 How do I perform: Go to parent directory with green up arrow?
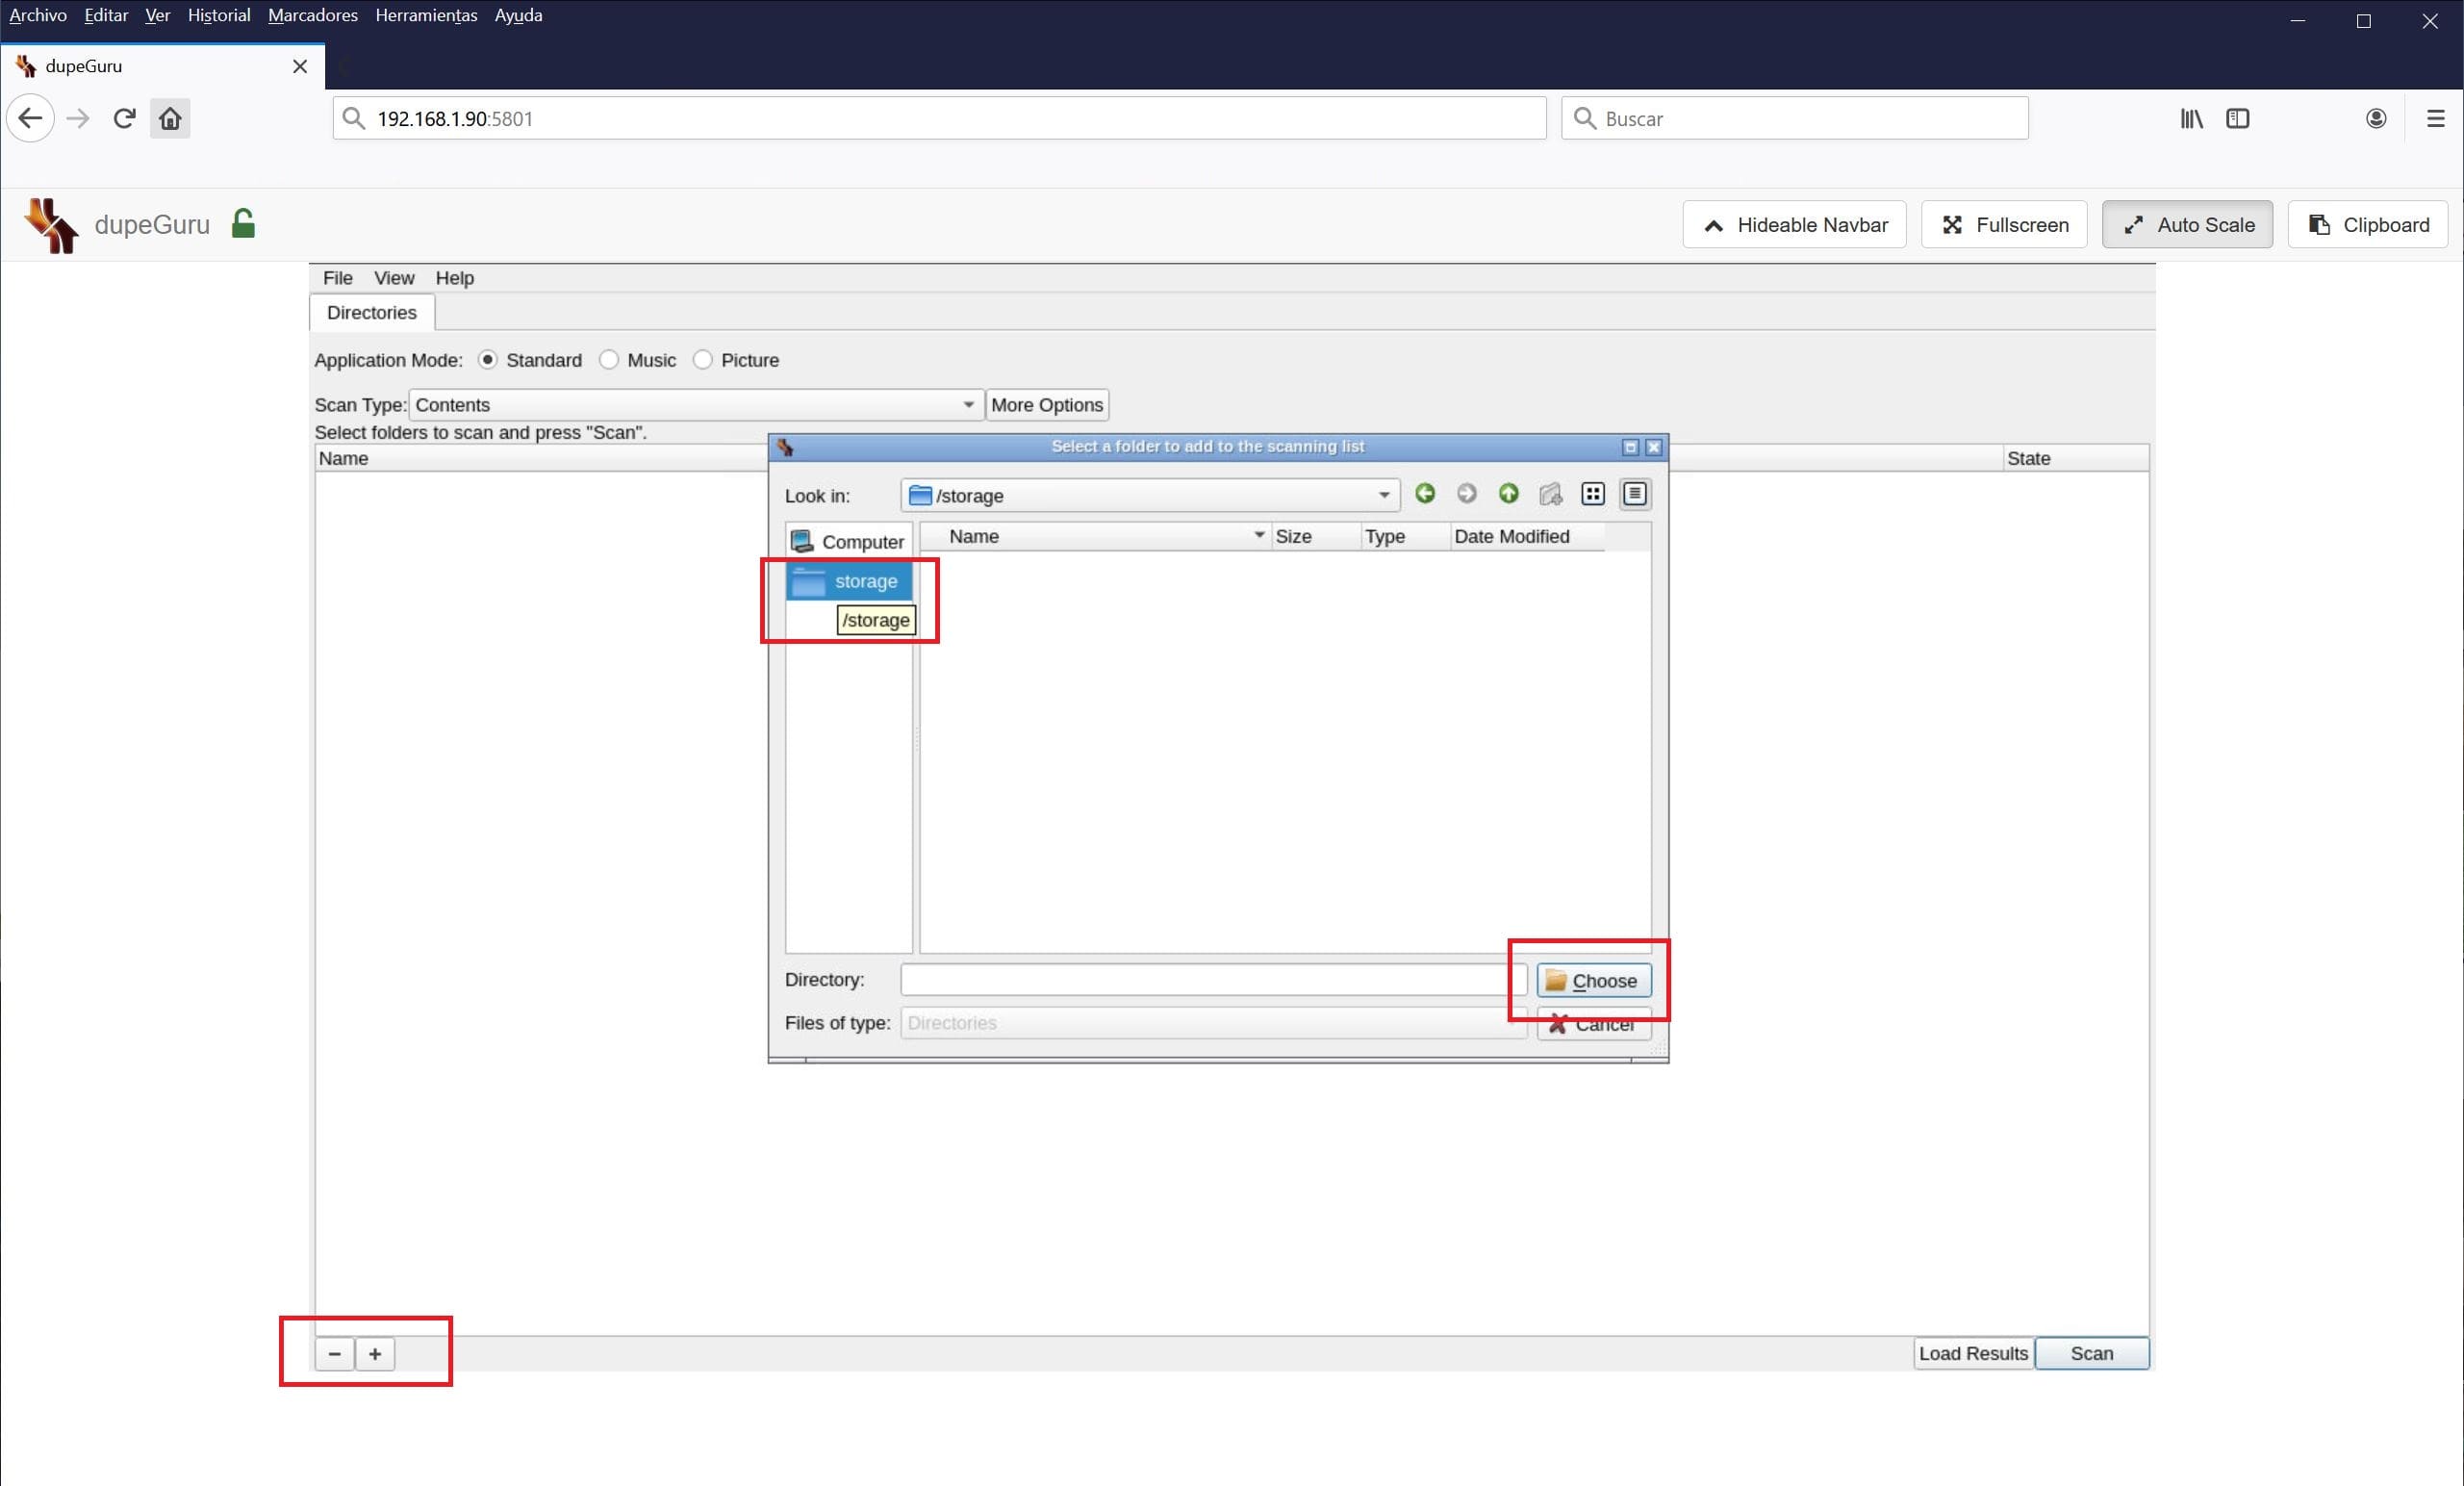(x=1508, y=494)
